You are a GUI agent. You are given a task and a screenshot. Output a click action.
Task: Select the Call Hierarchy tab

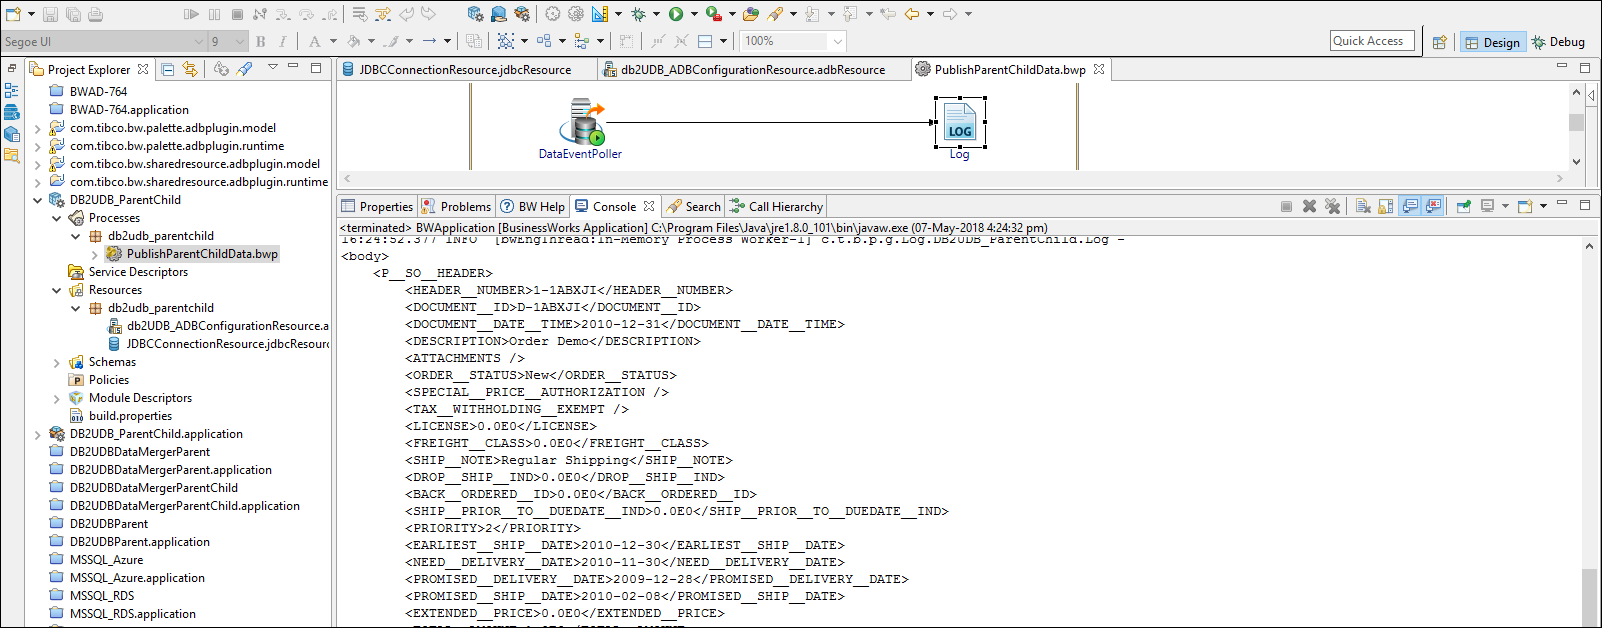[776, 206]
